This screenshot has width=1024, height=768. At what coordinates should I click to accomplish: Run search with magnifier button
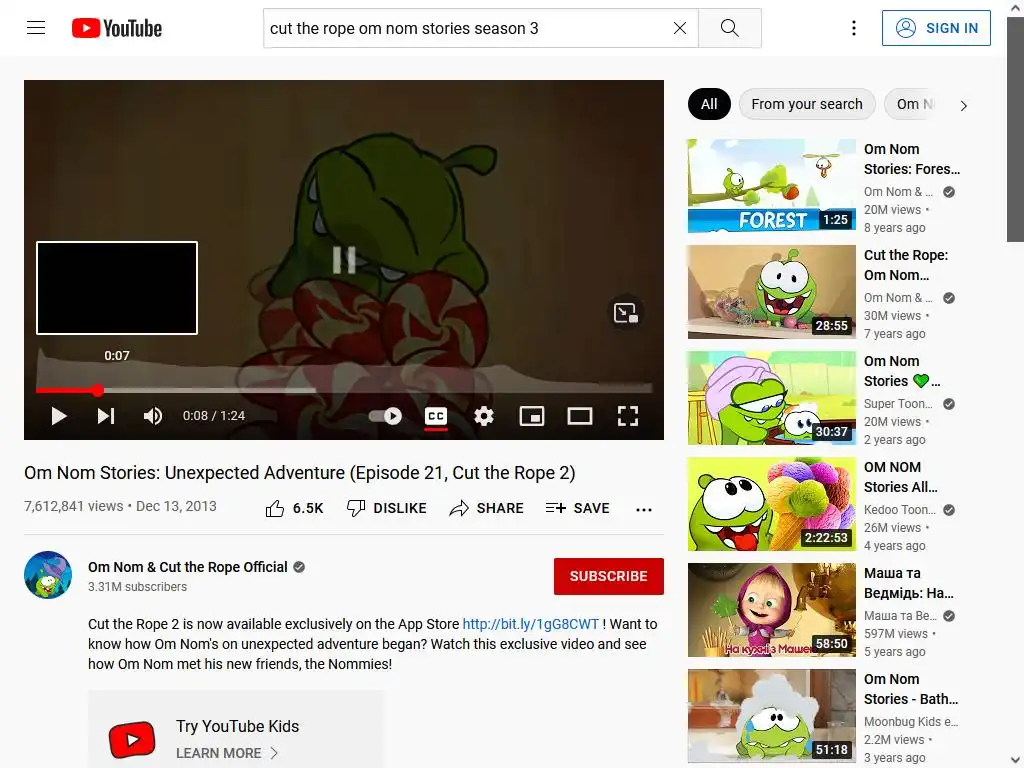click(729, 28)
